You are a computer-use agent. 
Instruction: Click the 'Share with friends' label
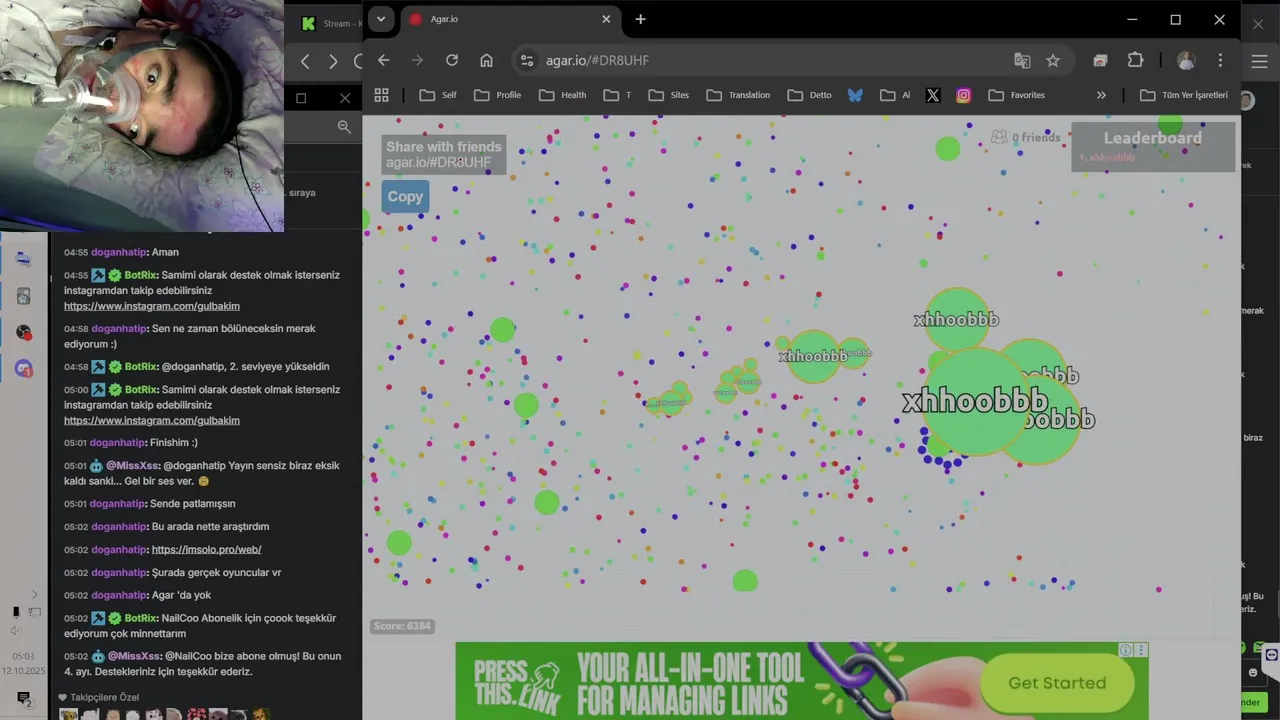click(x=443, y=147)
